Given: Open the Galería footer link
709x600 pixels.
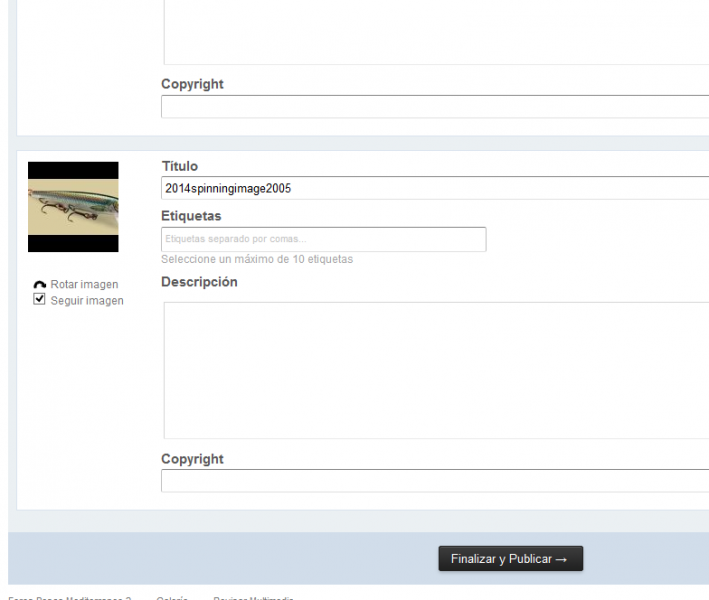Looking at the screenshot, I should pos(172,597).
